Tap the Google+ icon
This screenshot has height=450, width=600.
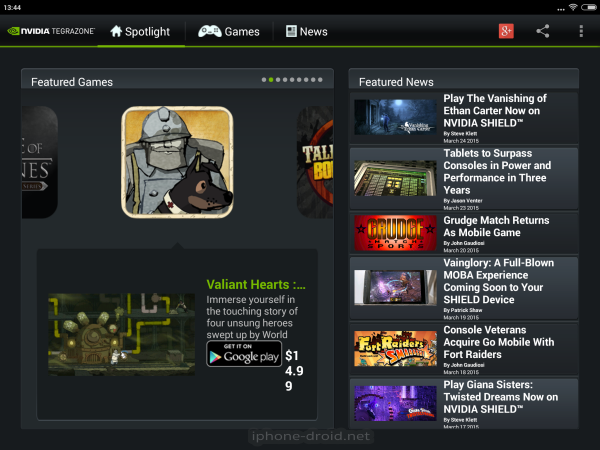(x=506, y=31)
